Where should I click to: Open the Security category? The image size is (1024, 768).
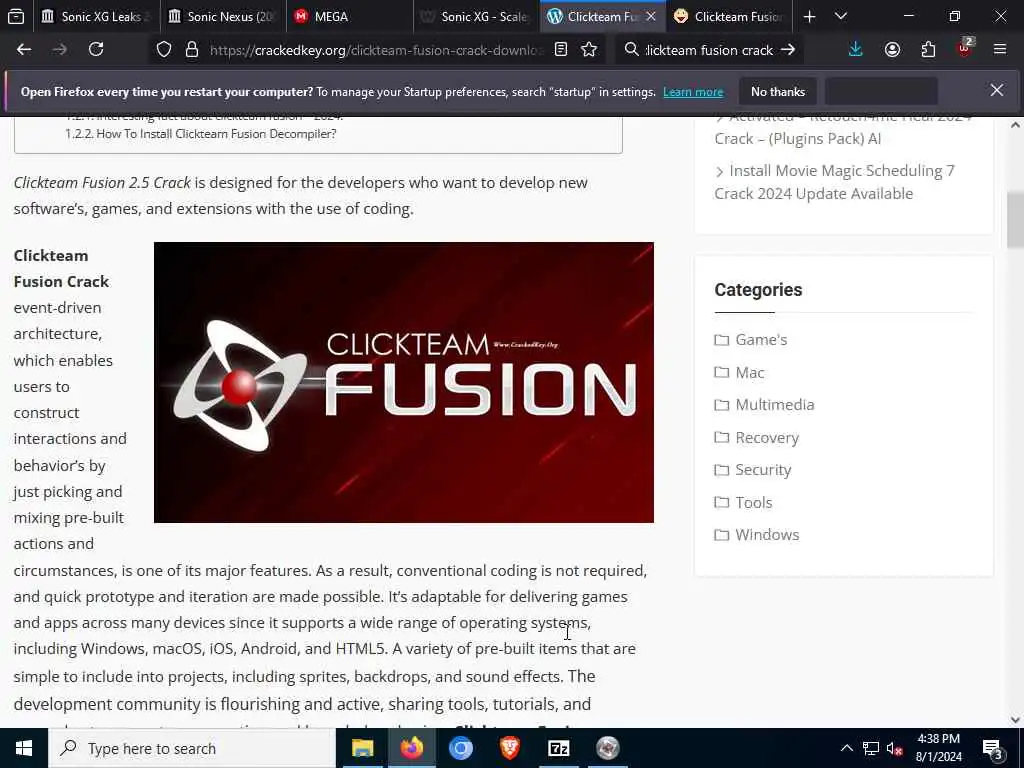click(x=763, y=470)
